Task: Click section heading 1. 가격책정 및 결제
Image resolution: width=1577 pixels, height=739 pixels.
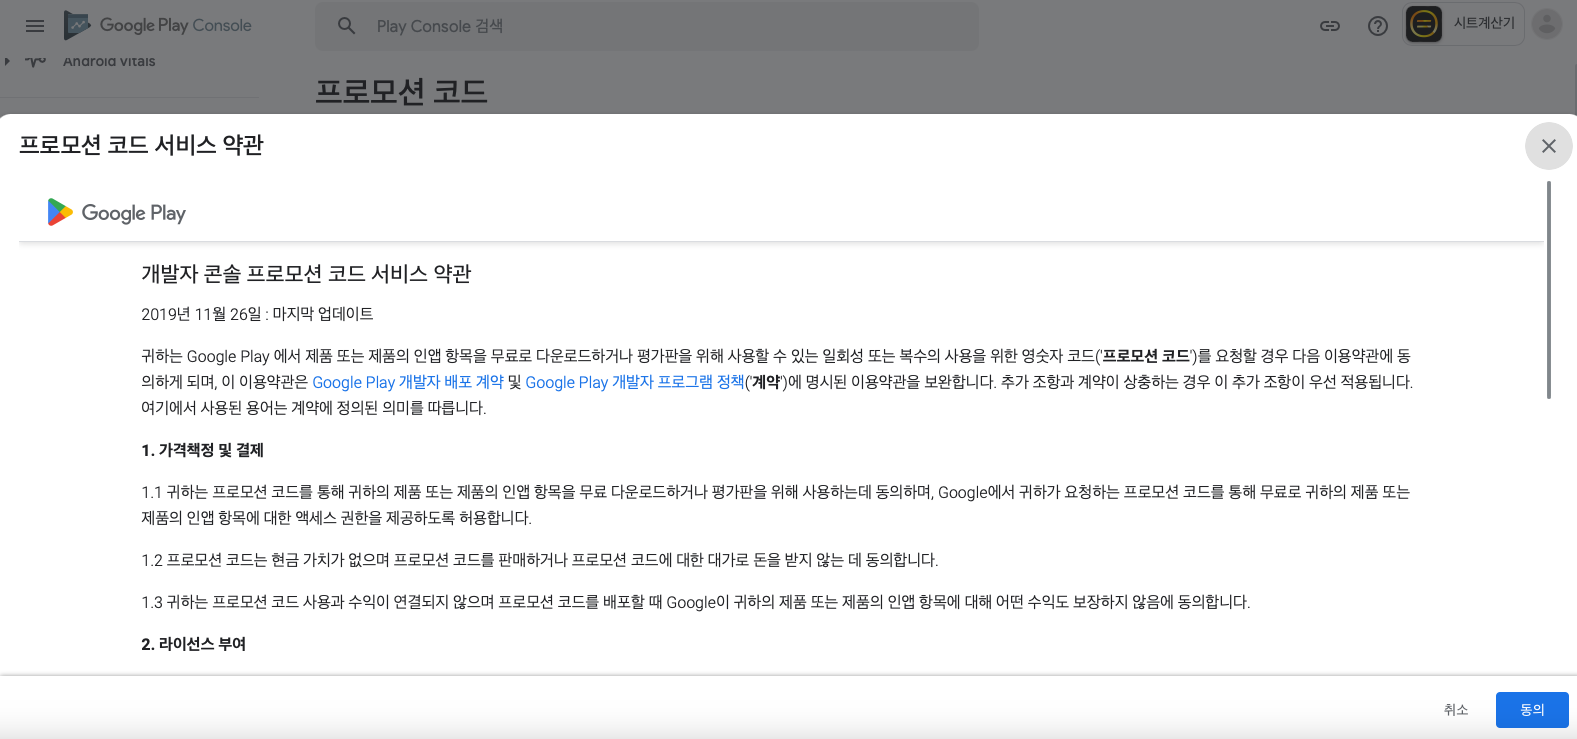Action: (x=202, y=450)
